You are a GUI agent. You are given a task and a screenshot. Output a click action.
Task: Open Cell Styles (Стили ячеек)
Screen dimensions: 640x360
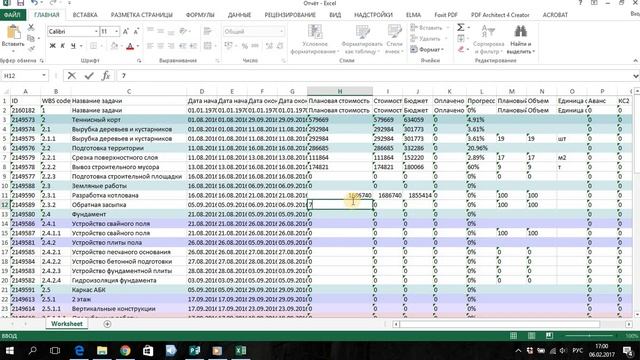tap(394, 40)
